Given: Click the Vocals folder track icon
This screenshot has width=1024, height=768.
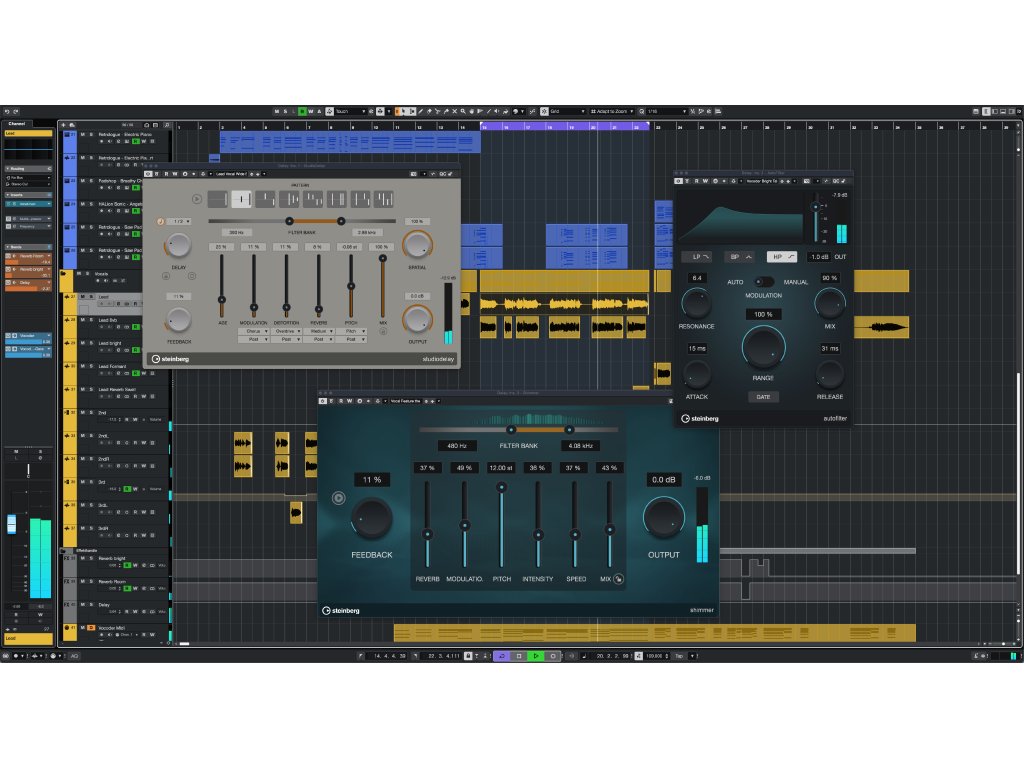Looking at the screenshot, I should pos(63,274).
